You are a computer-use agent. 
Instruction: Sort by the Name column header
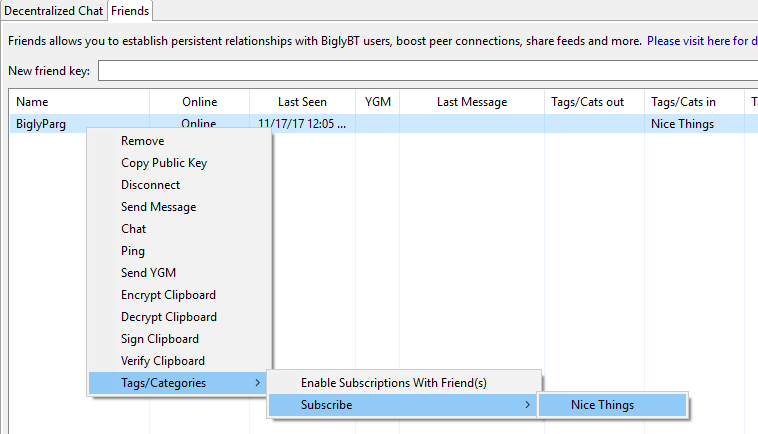[79, 102]
